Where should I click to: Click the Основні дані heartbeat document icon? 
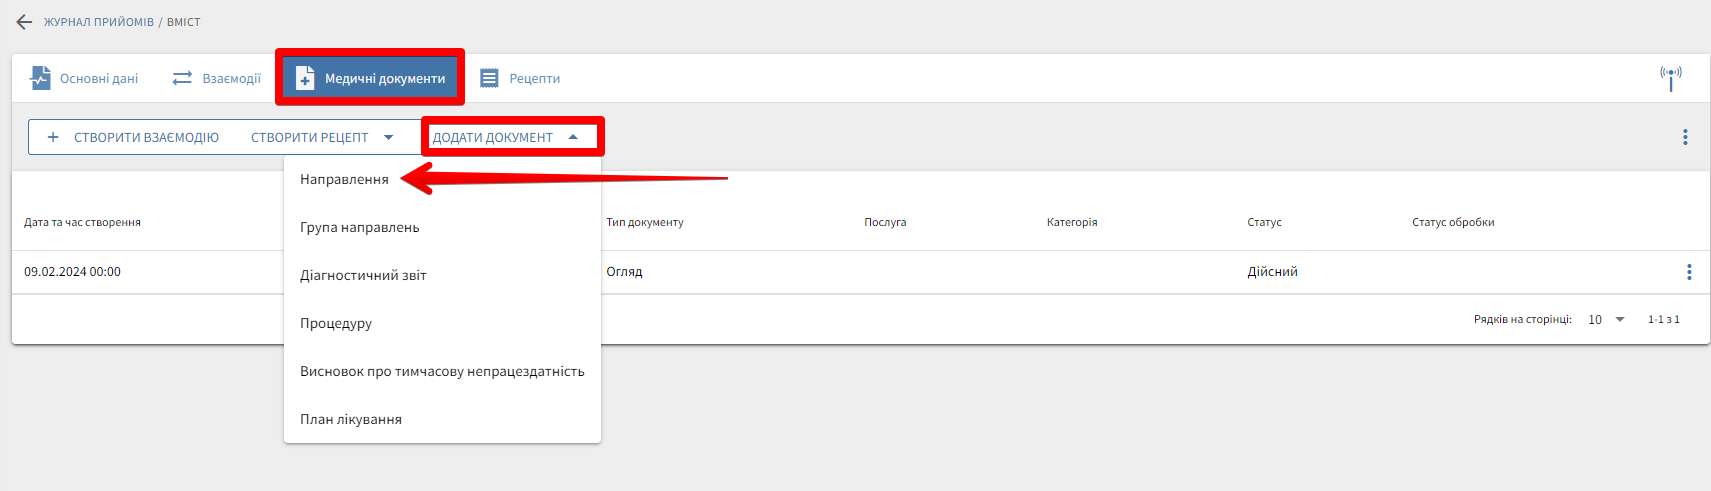tap(40, 78)
